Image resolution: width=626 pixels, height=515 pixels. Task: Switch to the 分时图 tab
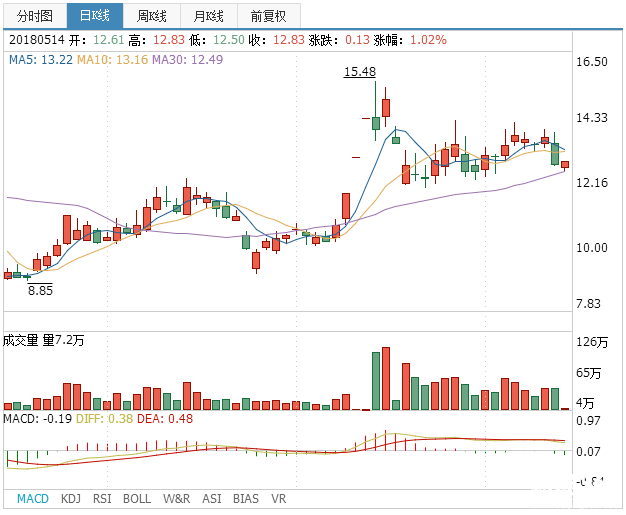[35, 16]
